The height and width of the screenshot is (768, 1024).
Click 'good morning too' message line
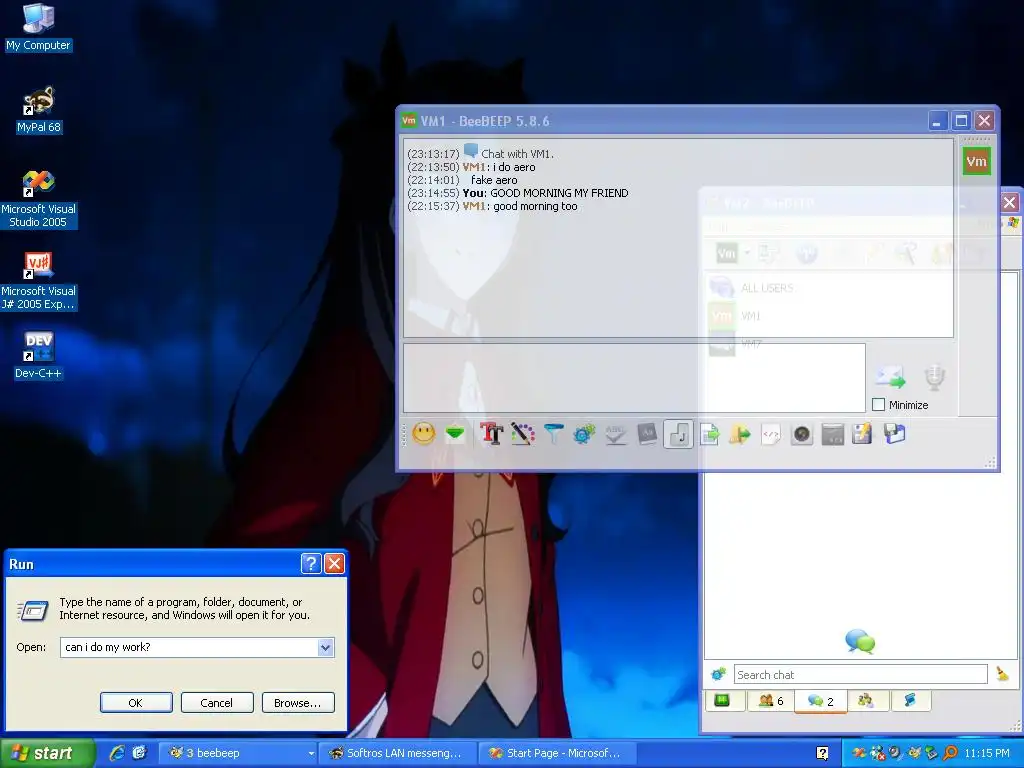tap(492, 206)
